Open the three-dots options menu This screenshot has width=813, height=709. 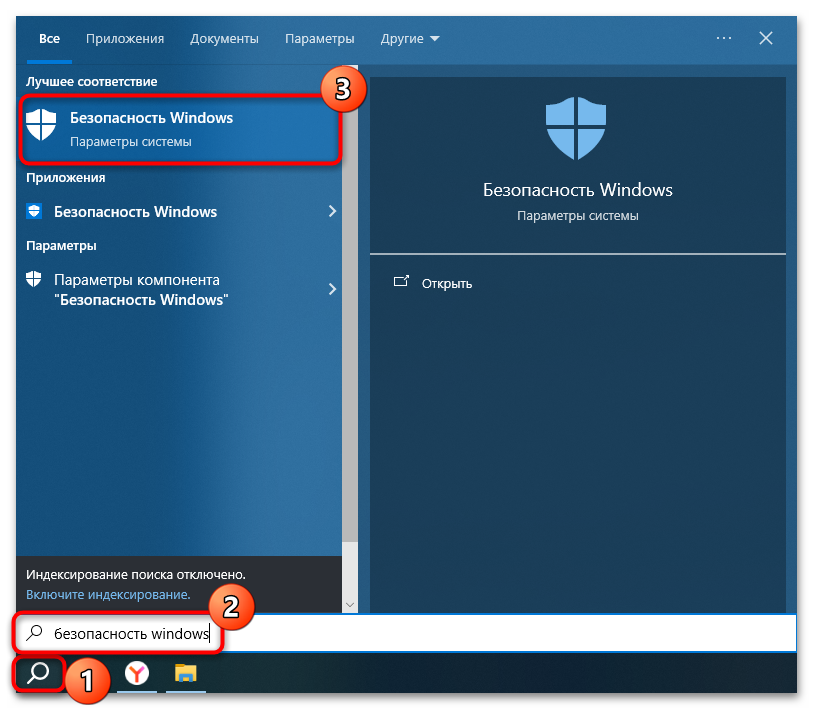(724, 38)
